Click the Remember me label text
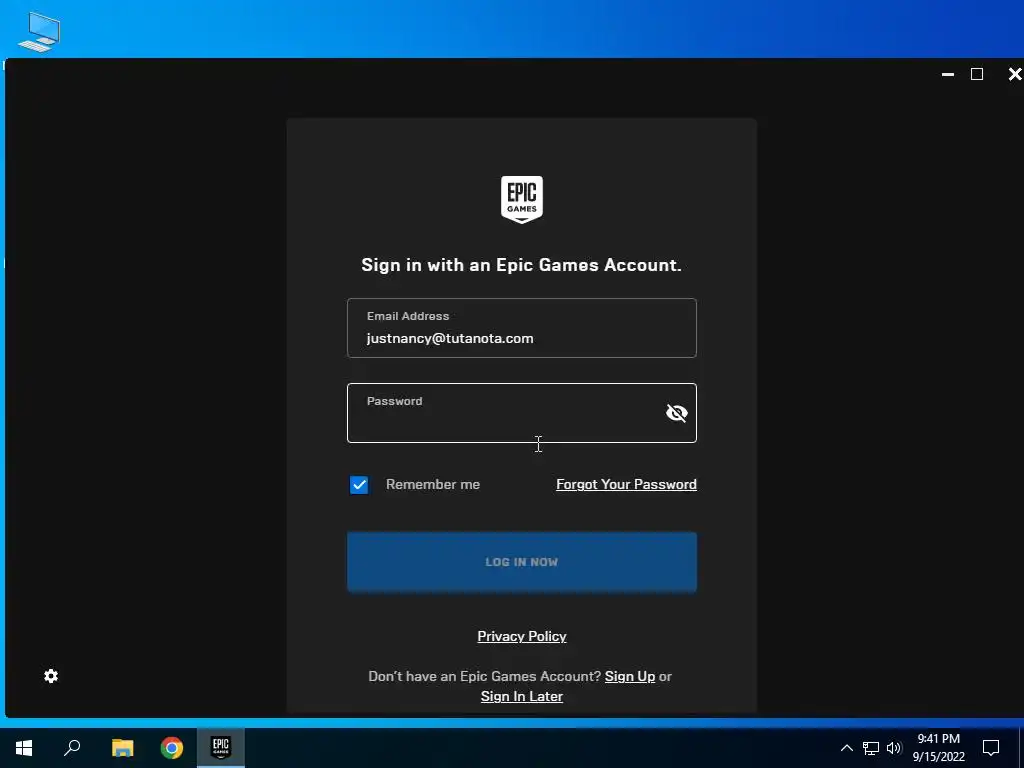 (x=433, y=485)
